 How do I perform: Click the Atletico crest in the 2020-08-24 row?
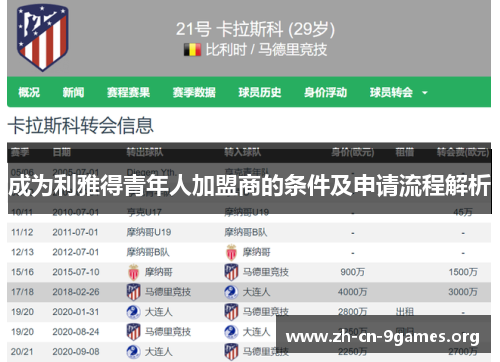pyautogui.click(x=133, y=332)
